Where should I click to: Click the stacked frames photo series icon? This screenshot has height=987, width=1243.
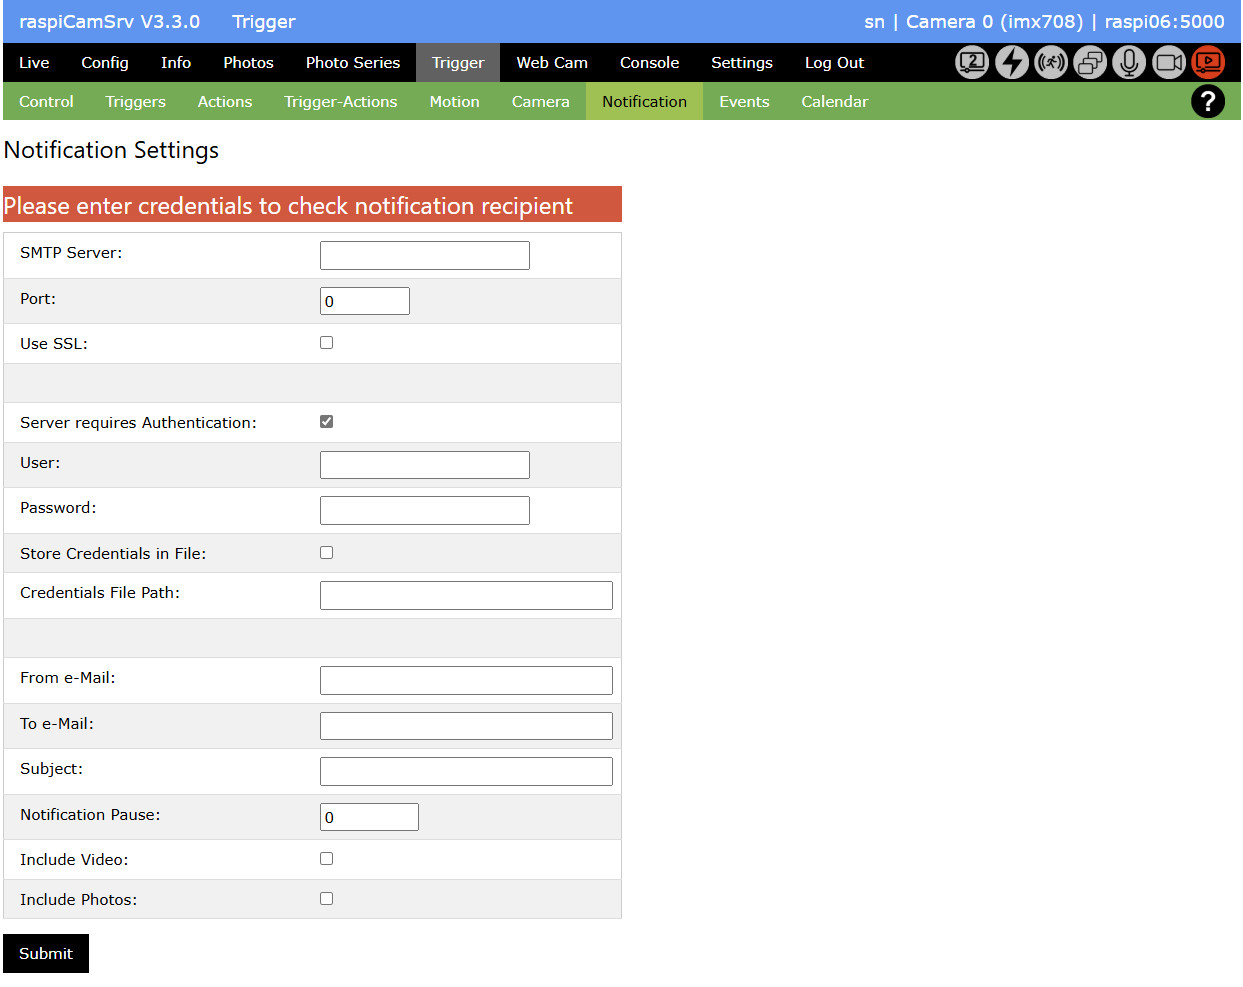point(1090,63)
